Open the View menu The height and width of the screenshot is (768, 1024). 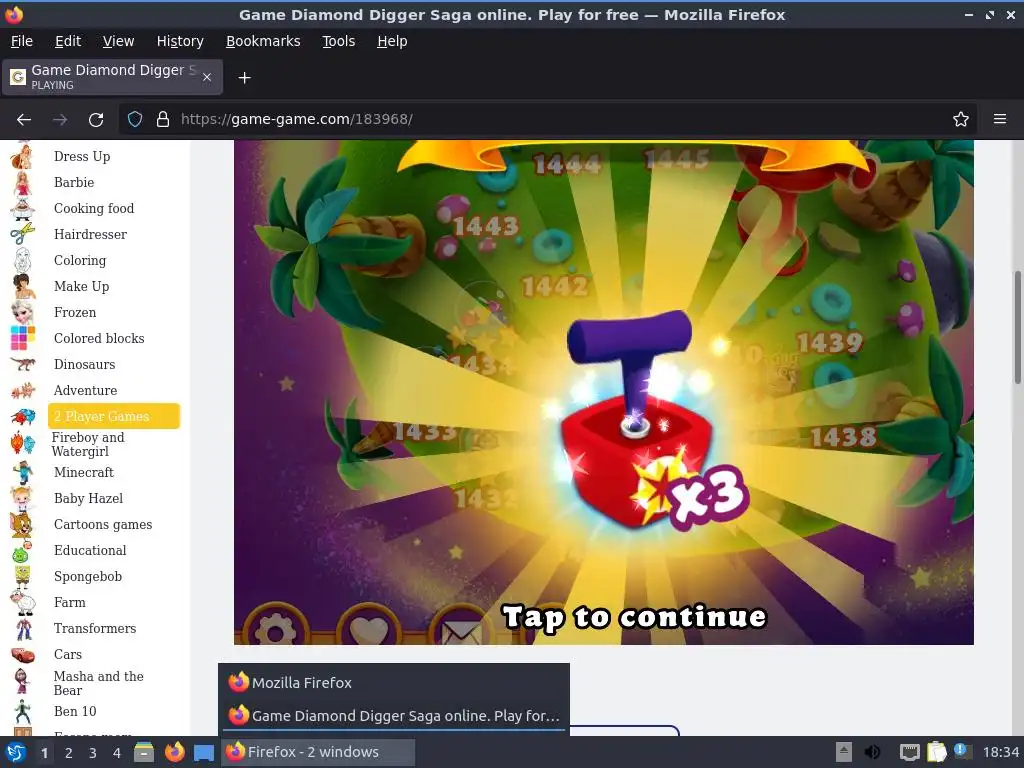[118, 41]
